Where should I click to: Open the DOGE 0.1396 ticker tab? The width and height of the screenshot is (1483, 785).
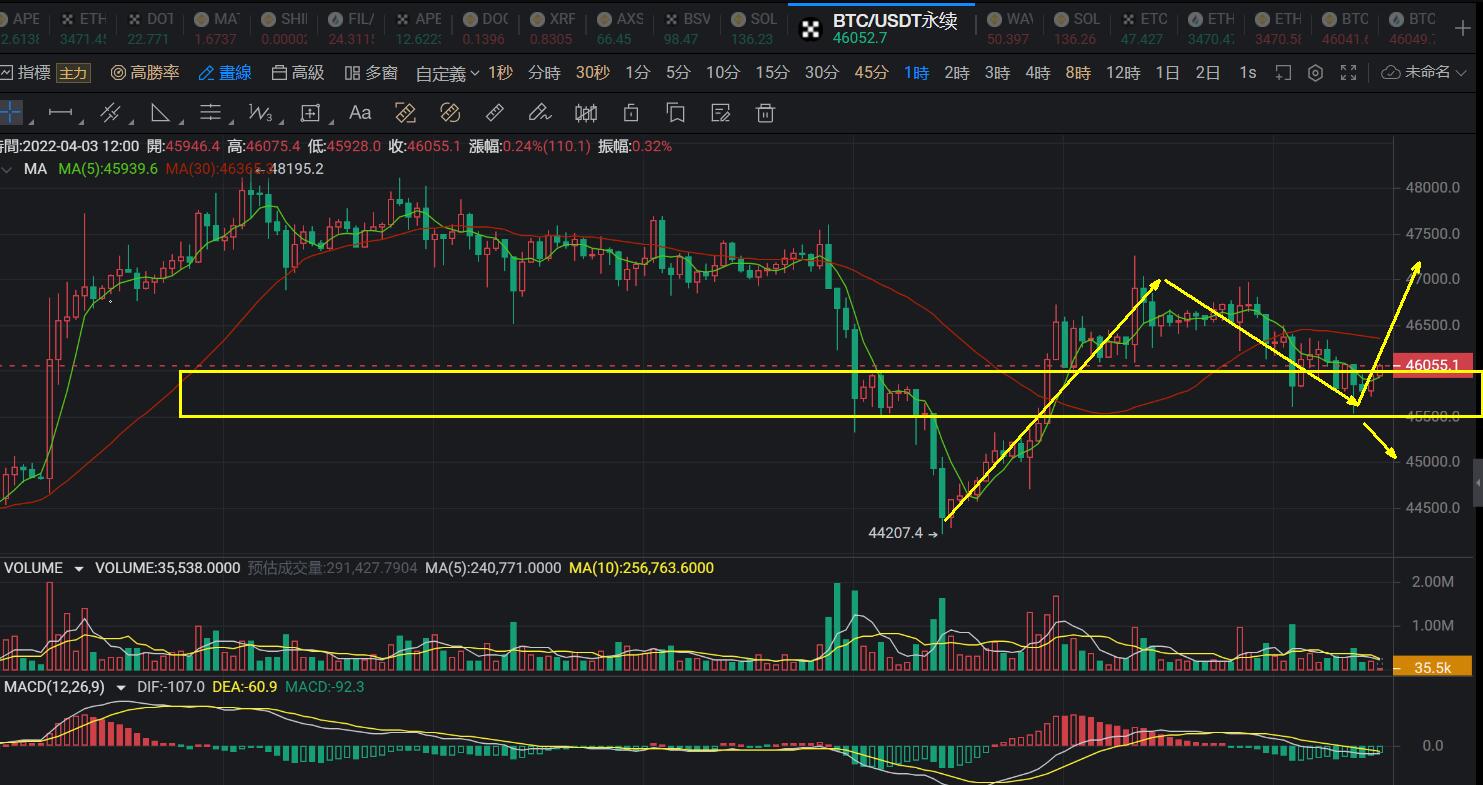(x=485, y=28)
